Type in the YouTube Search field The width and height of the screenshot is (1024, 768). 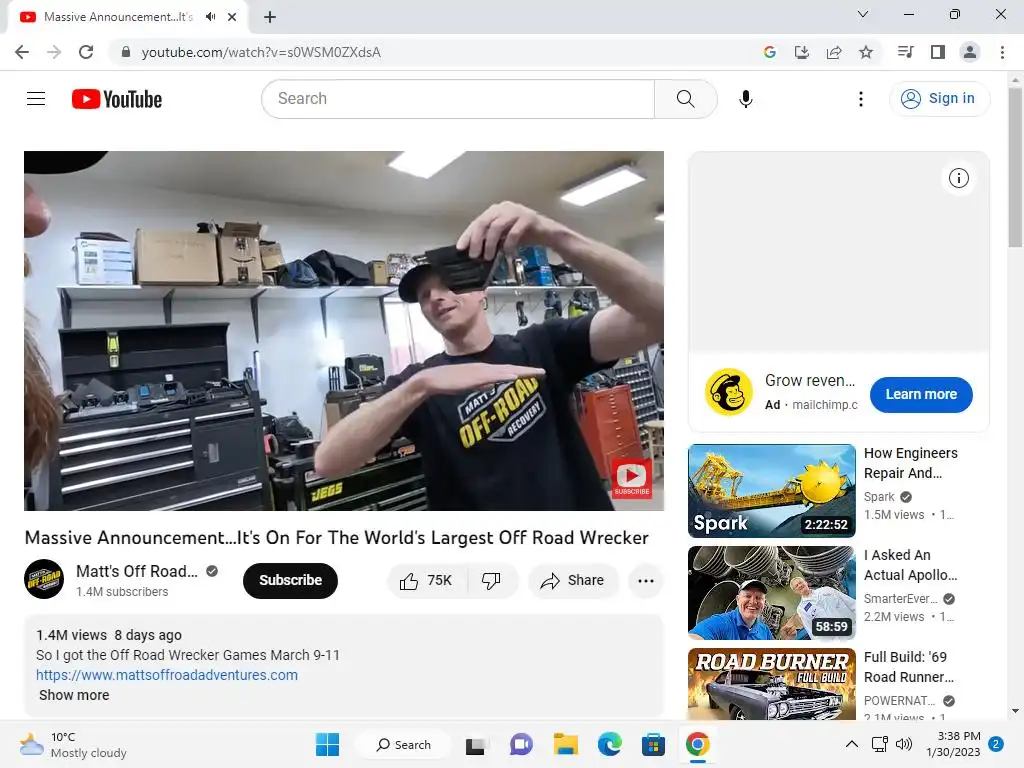(458, 99)
